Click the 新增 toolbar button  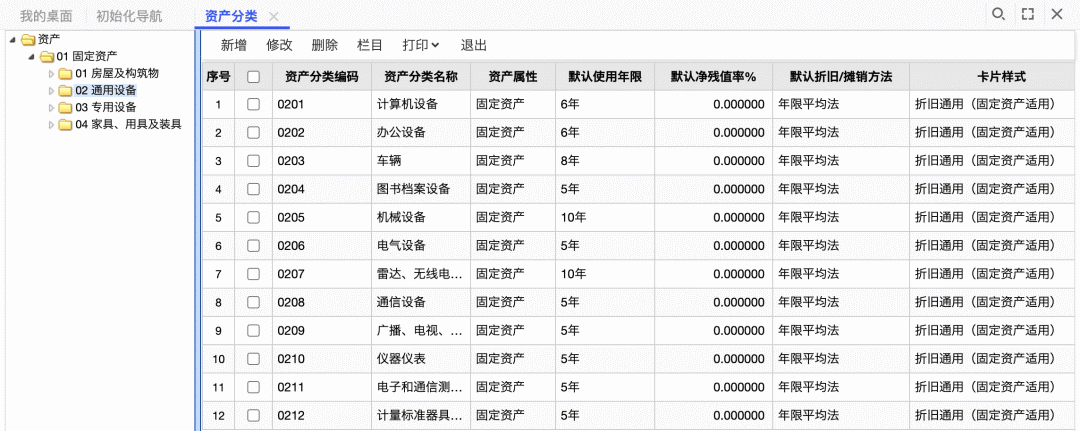click(x=233, y=45)
